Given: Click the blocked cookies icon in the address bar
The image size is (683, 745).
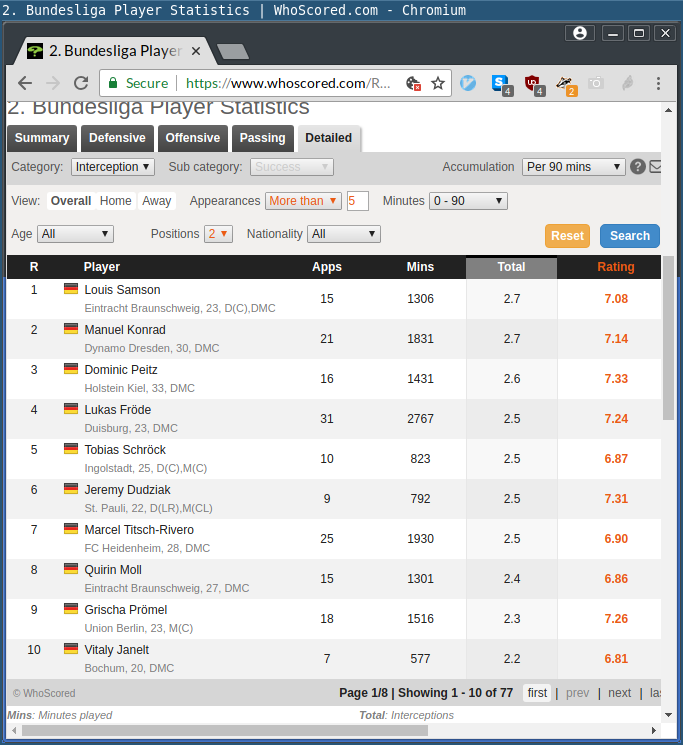Looking at the screenshot, I should (413, 84).
